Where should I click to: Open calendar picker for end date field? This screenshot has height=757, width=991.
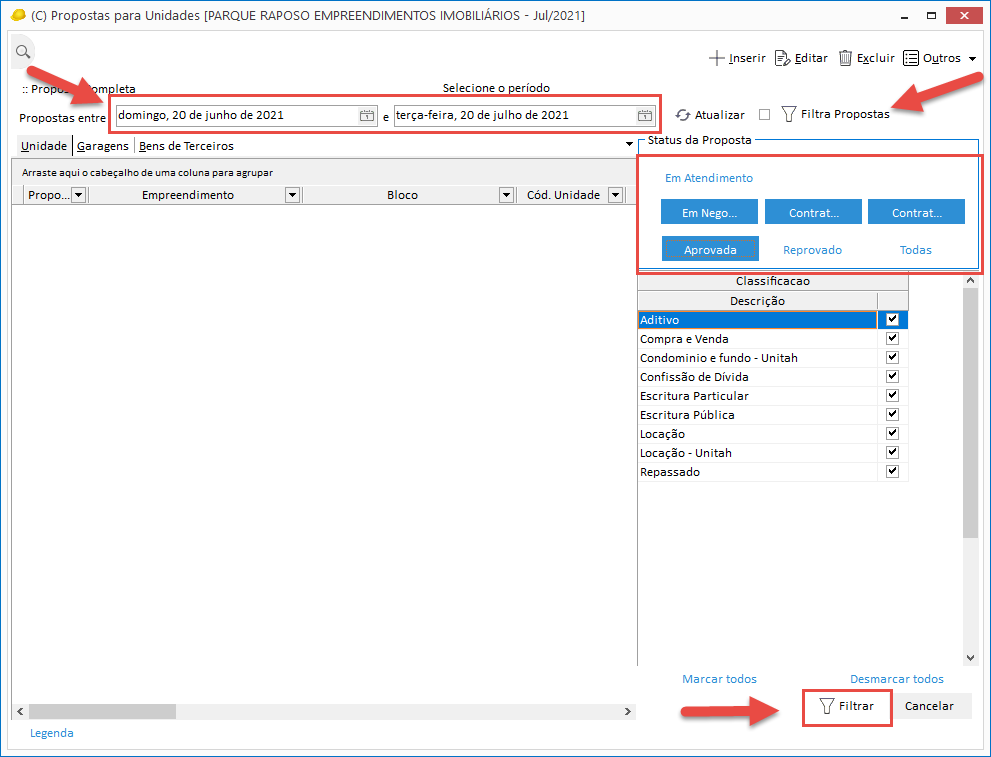click(644, 116)
